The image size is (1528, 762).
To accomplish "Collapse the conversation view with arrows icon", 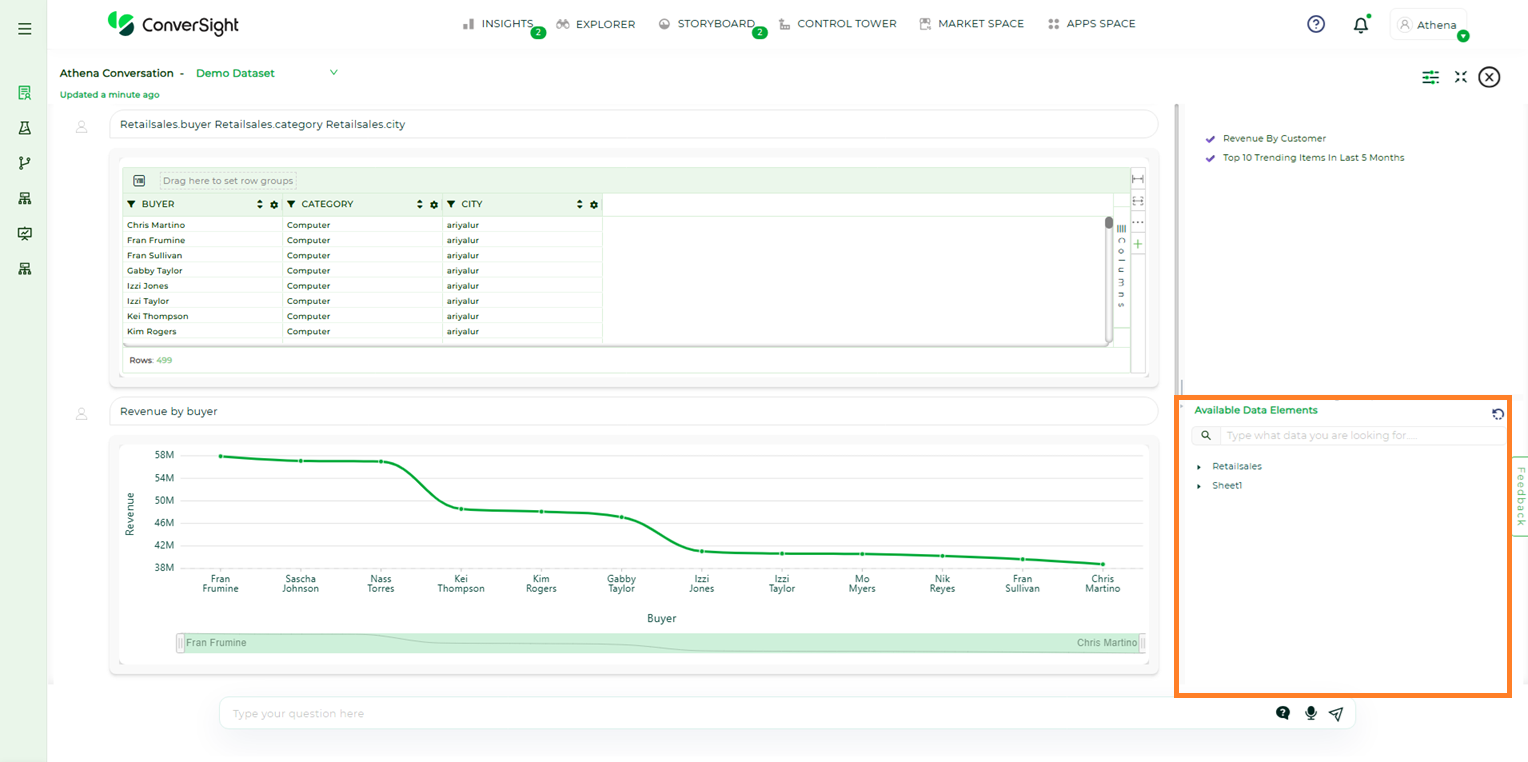I will tap(1461, 77).
